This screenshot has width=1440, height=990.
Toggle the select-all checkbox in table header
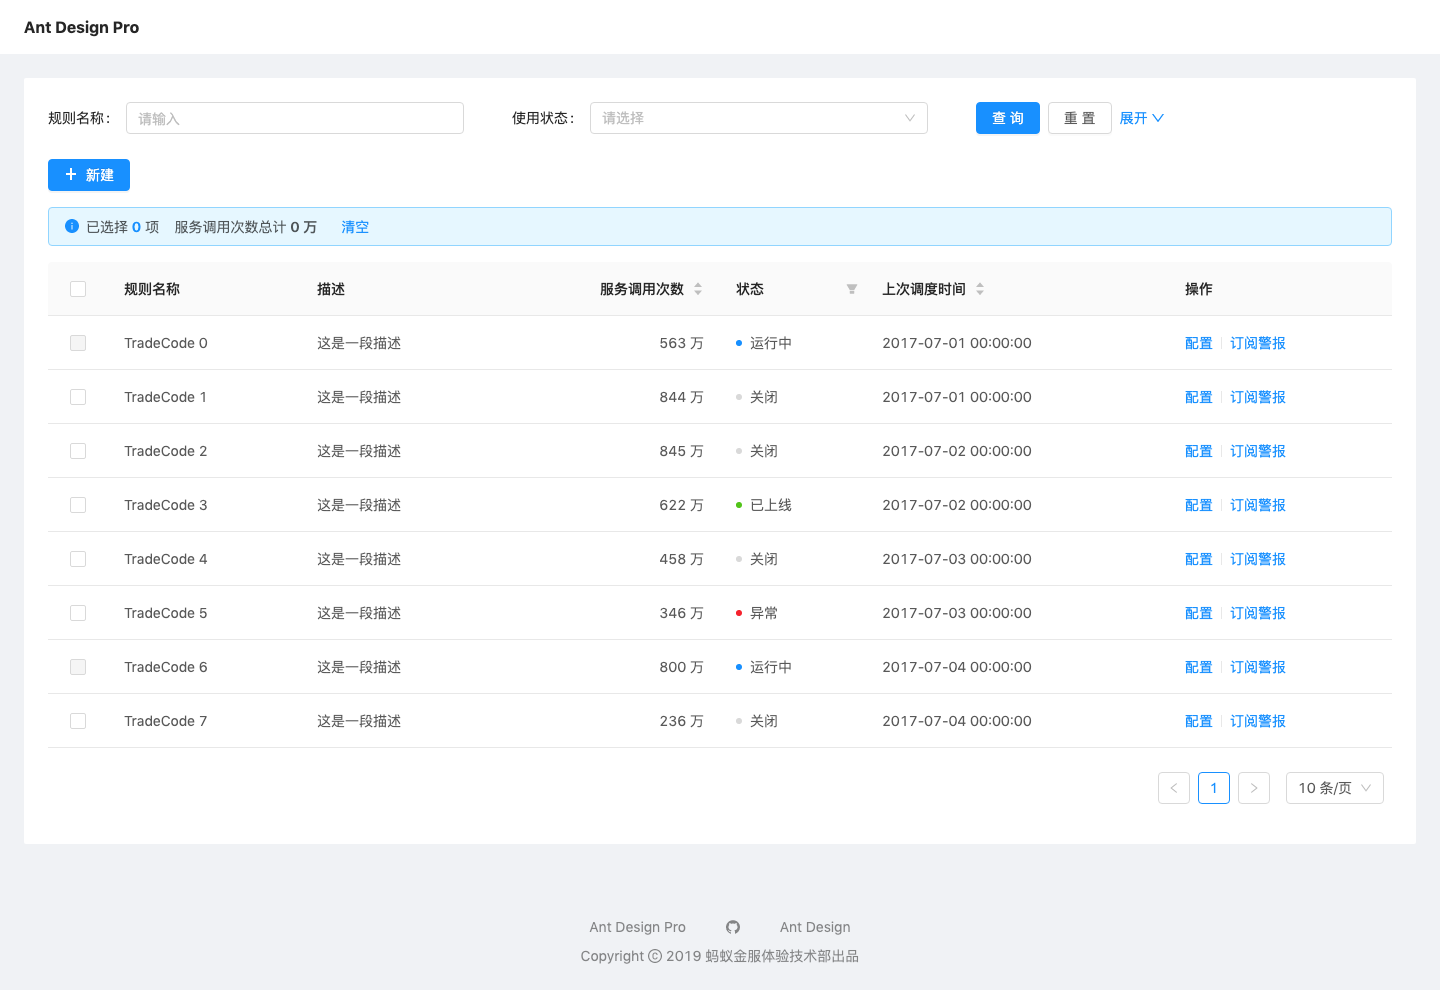pyautogui.click(x=78, y=289)
